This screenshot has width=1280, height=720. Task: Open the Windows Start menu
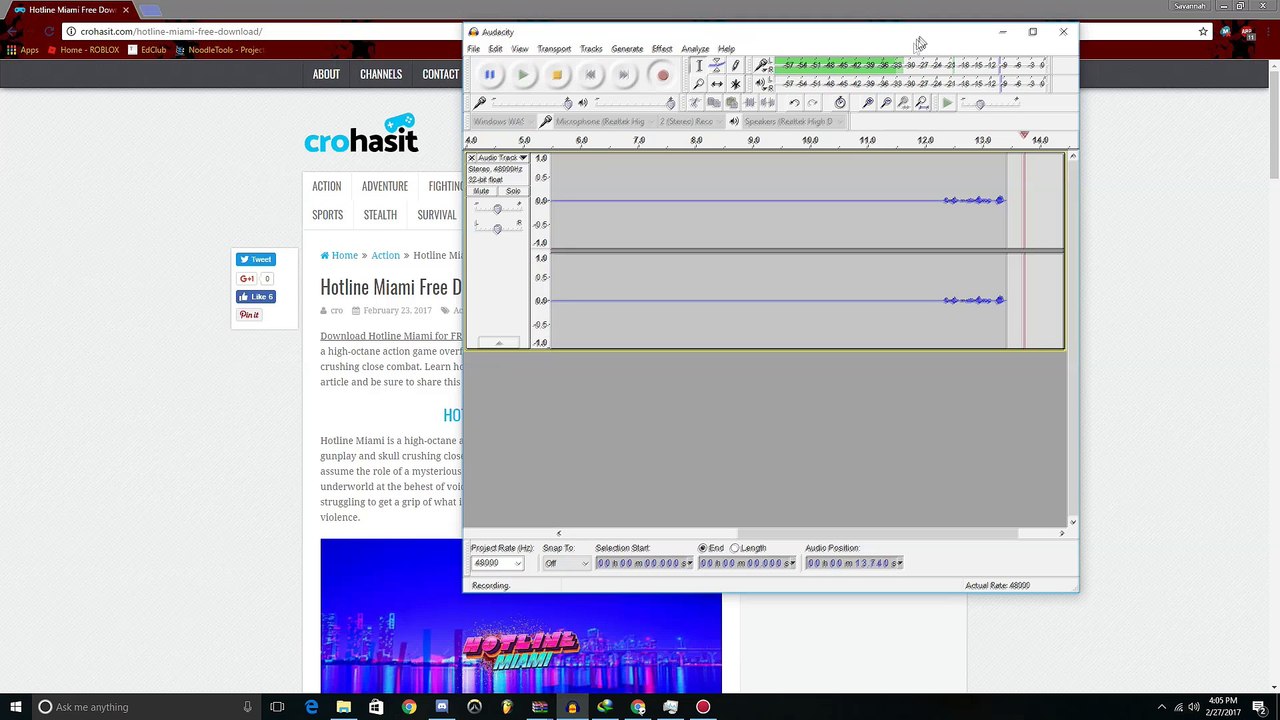tap(16, 707)
